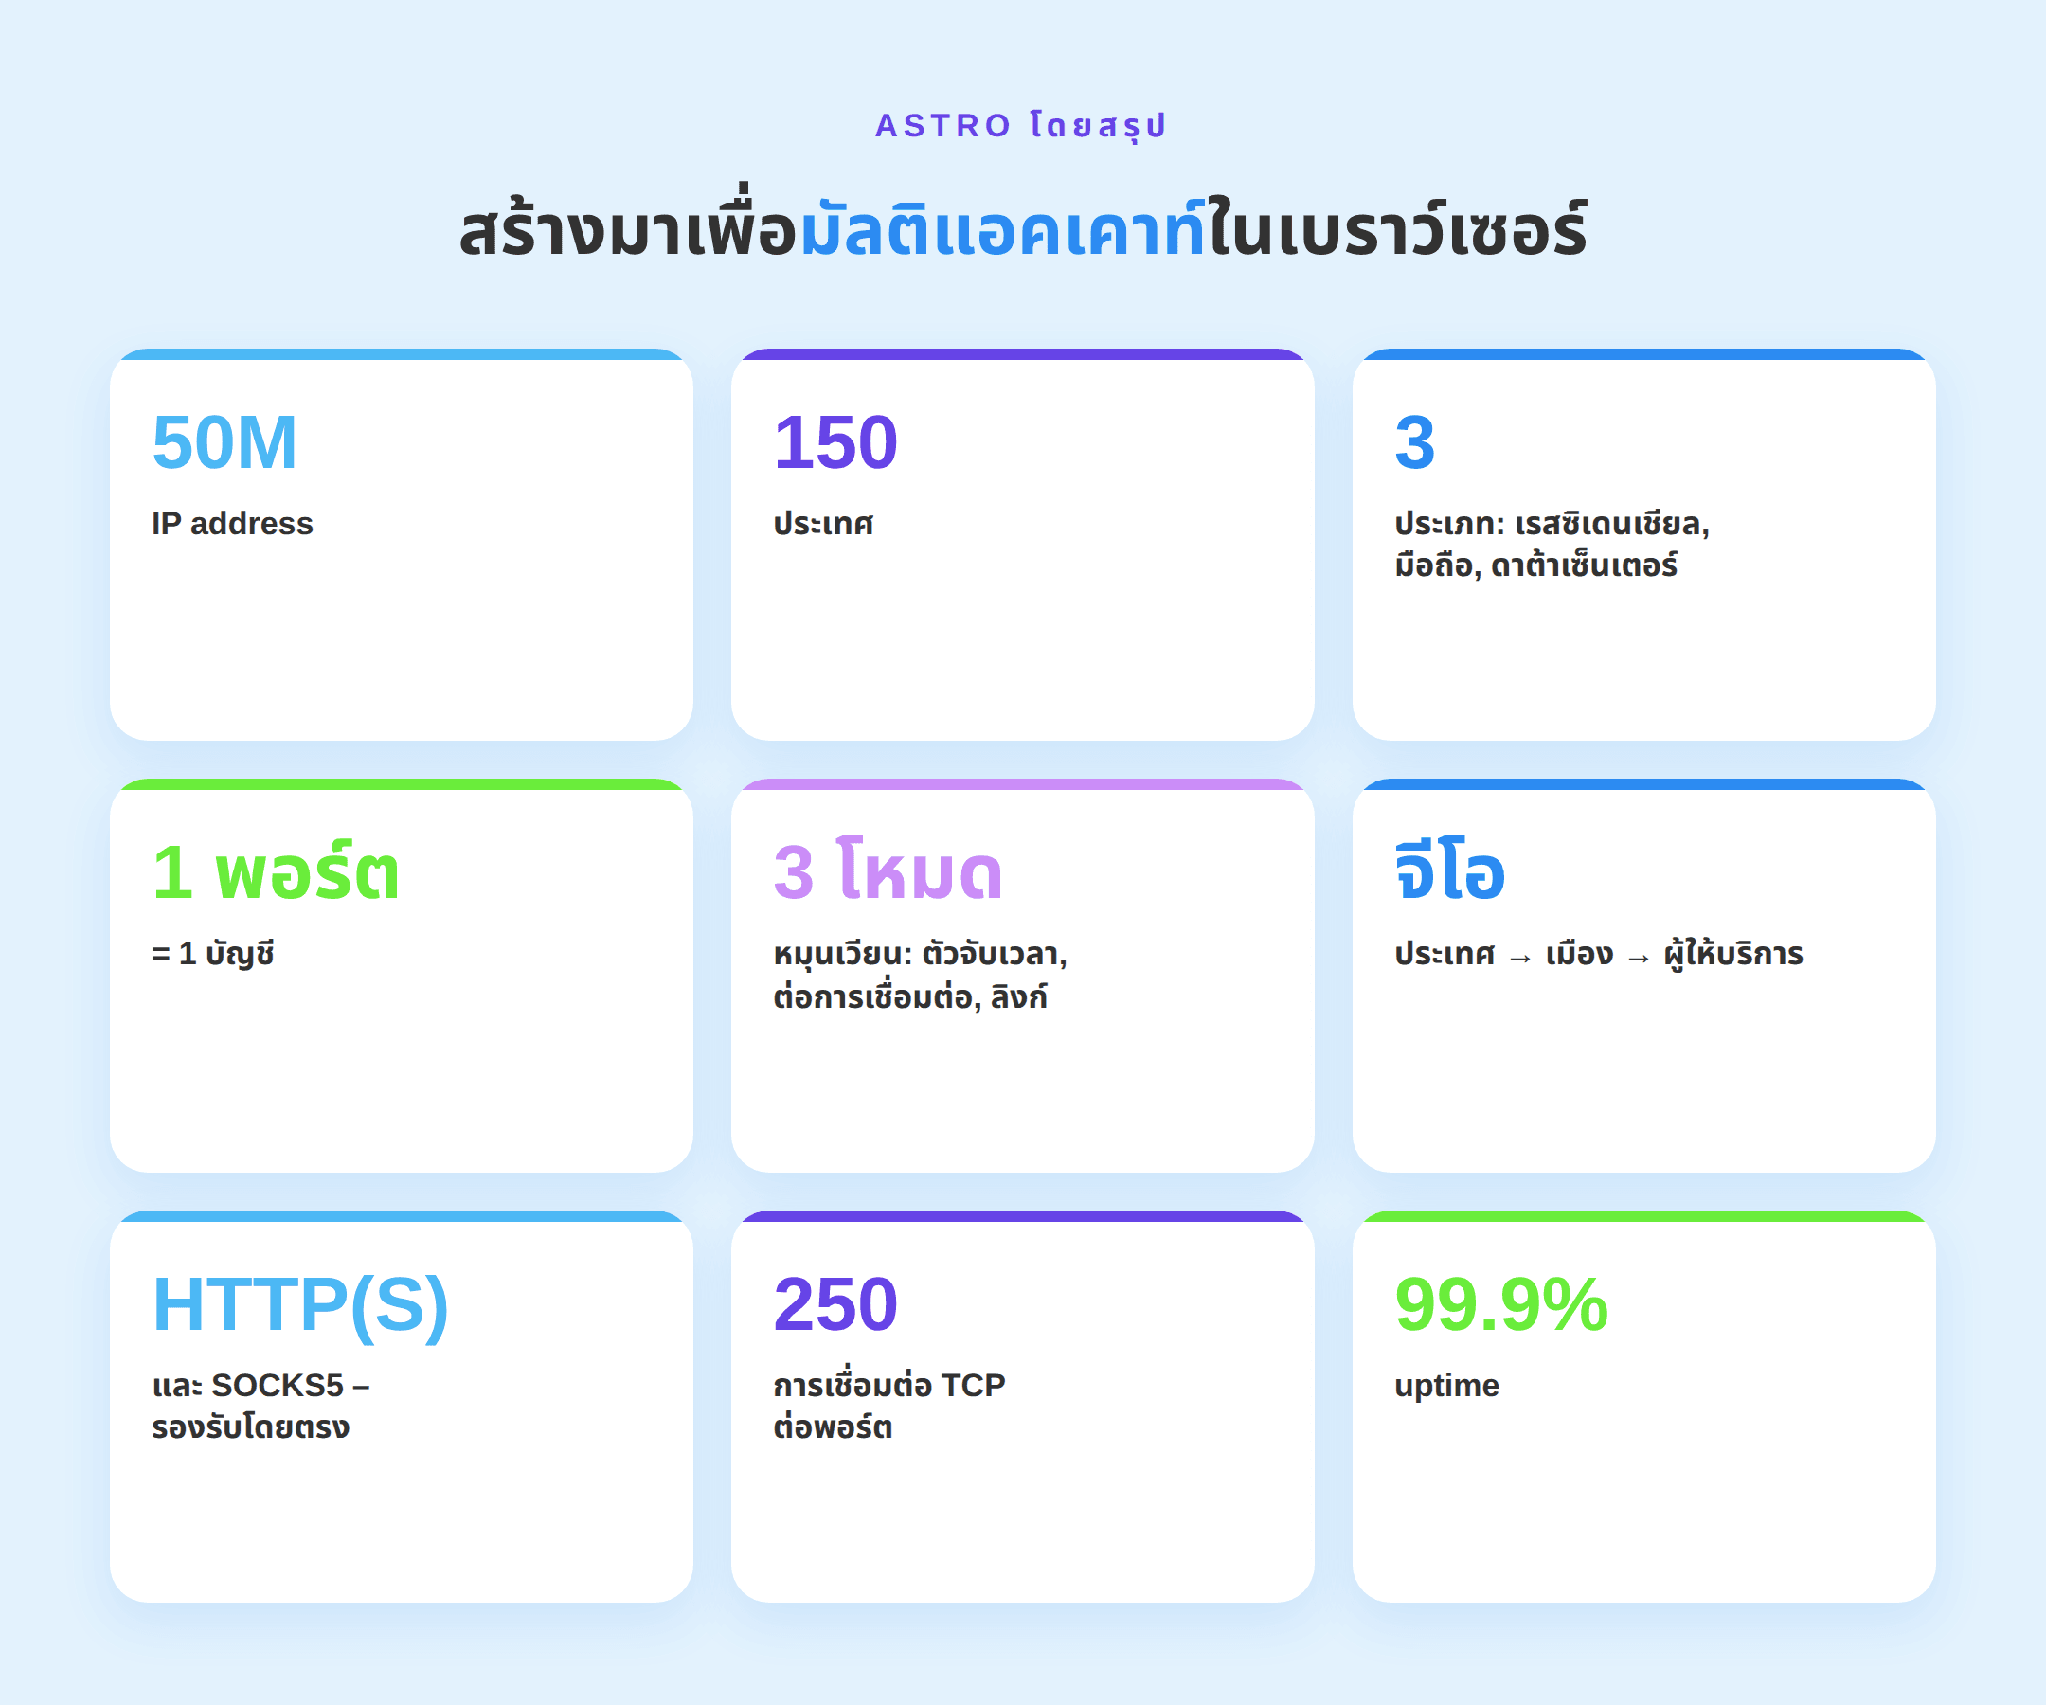Image resolution: width=2046 pixels, height=1705 pixels.
Task: Click the blue มัลติแอคเคาท์ headline word
Action: coord(1003,230)
